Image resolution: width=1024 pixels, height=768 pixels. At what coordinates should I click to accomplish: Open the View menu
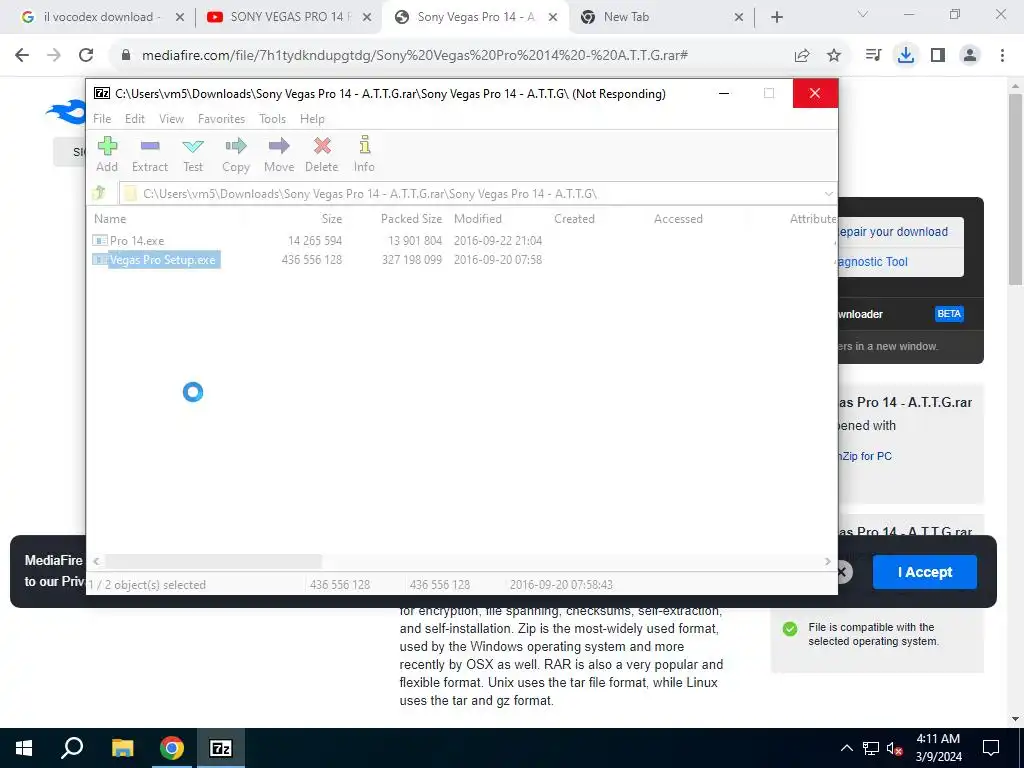click(x=171, y=119)
